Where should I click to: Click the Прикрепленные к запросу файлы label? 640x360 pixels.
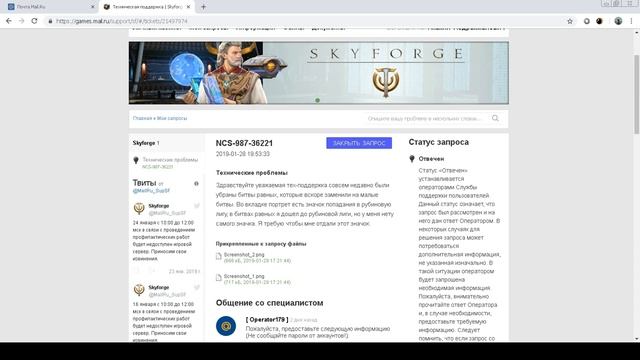[261, 244]
